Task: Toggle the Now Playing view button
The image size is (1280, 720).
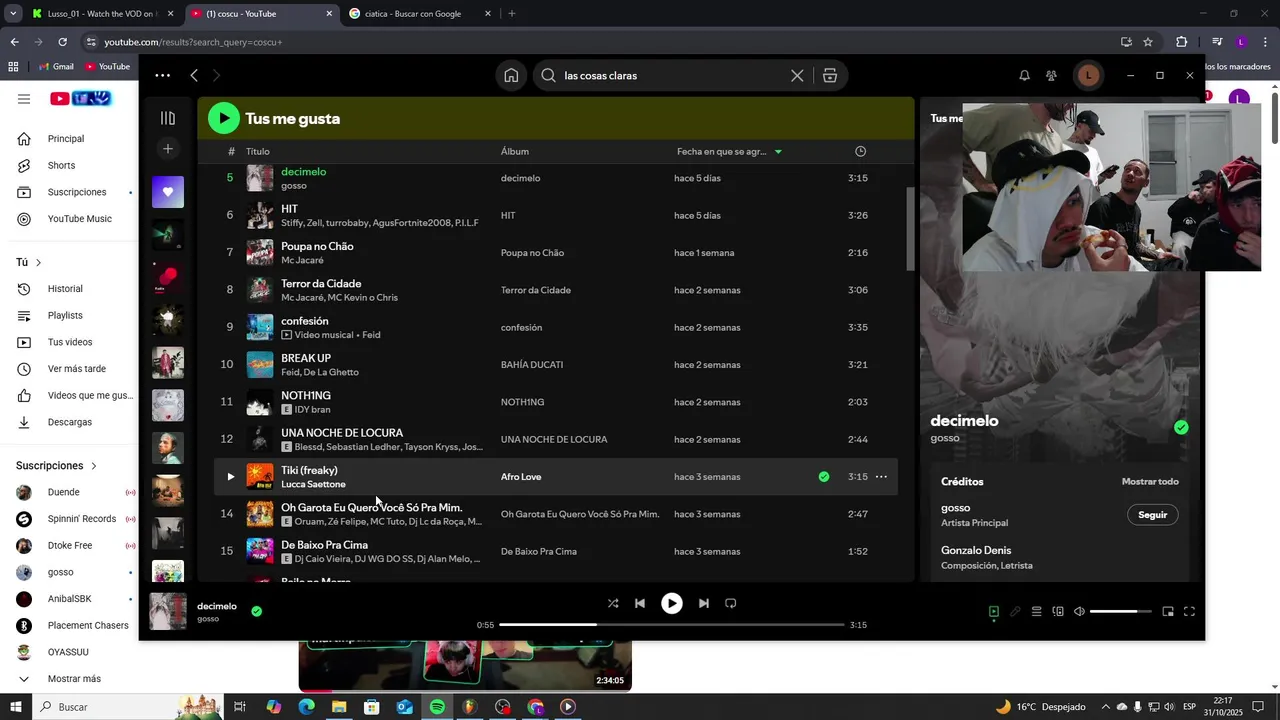Action: coord(994,612)
